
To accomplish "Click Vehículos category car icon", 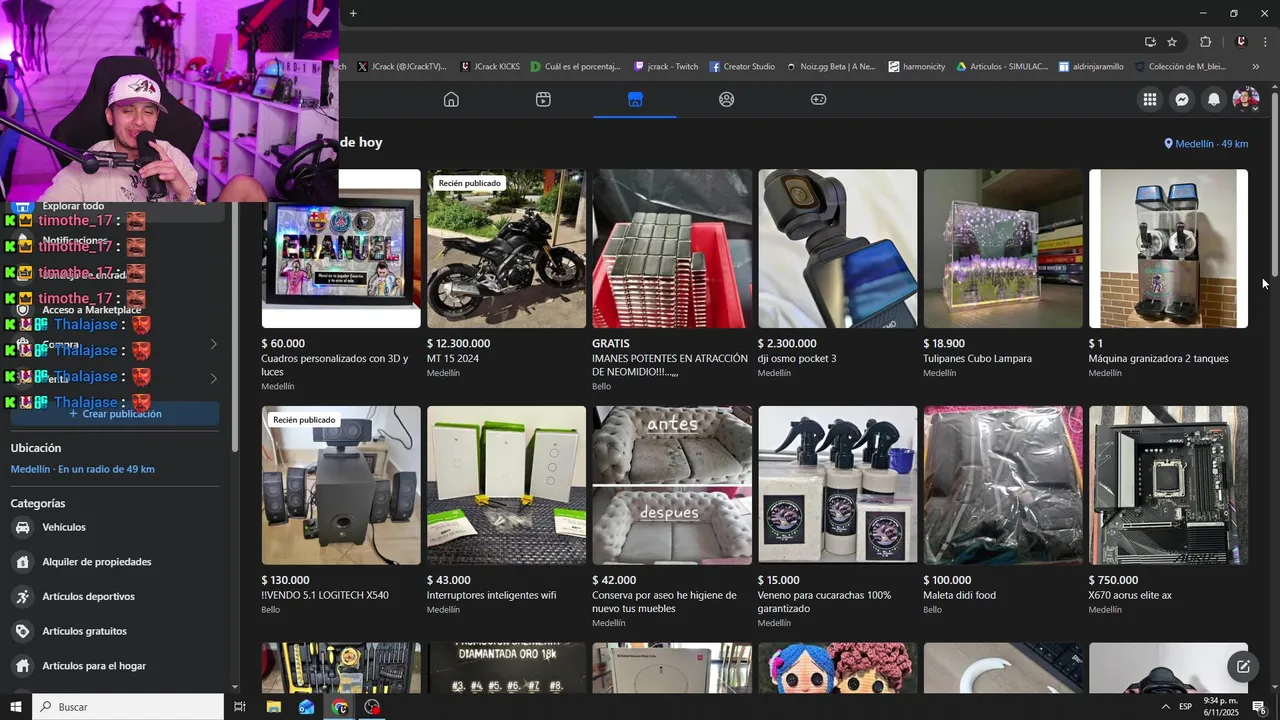I will tap(22, 527).
